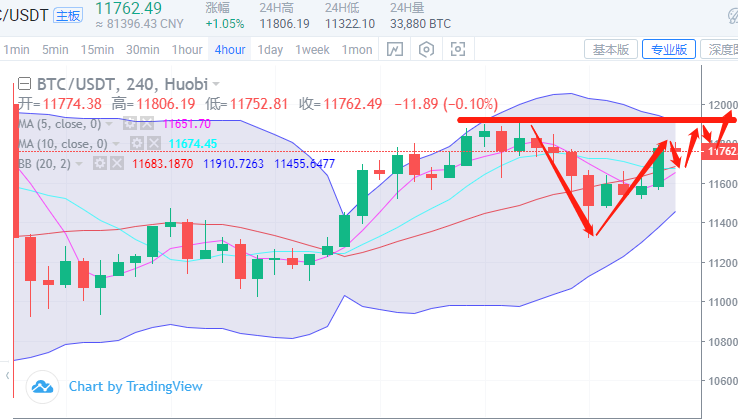Remove the MA (5, close, 0) indicator
This screenshot has width=738, height=419.
(x=147, y=124)
